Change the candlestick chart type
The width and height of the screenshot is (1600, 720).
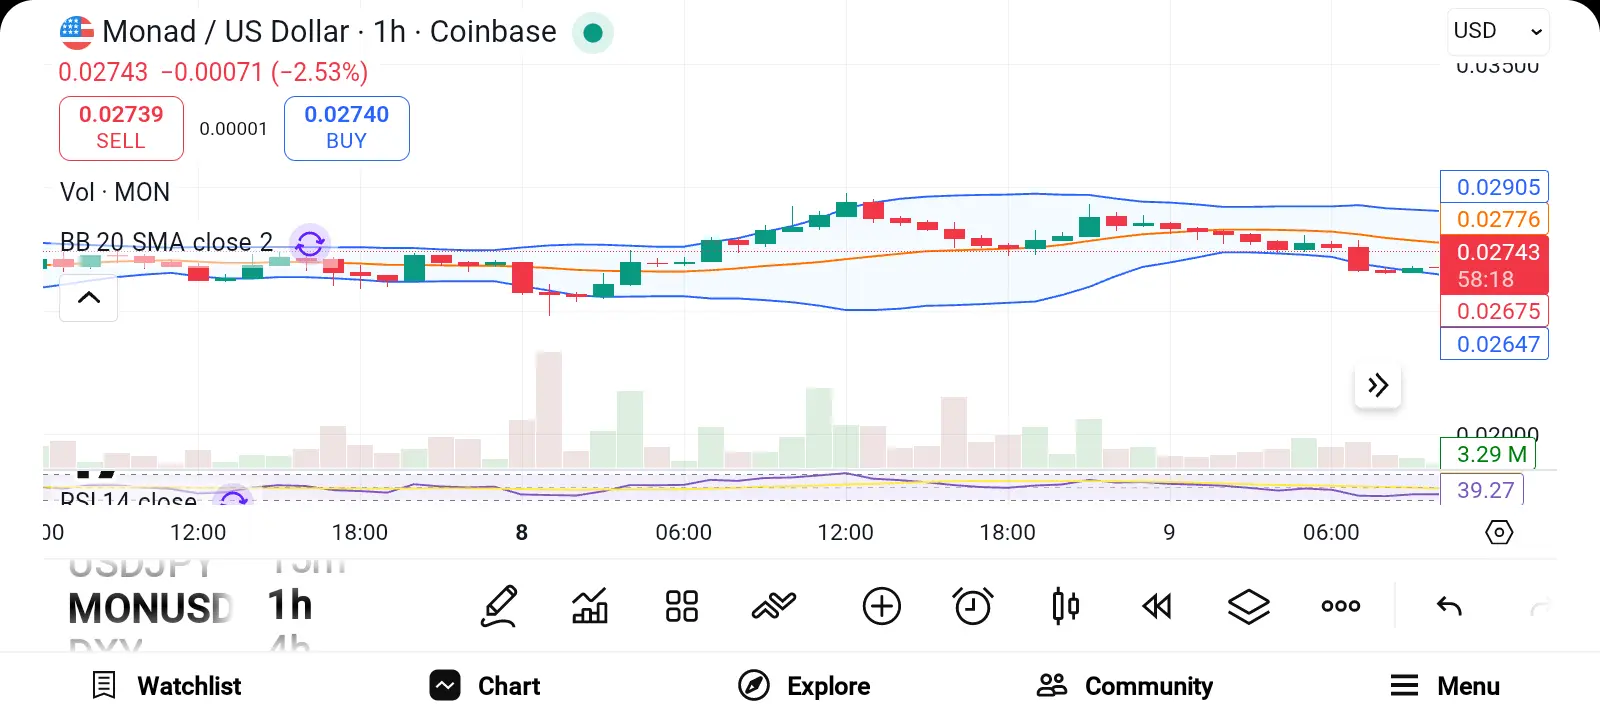tap(1065, 606)
